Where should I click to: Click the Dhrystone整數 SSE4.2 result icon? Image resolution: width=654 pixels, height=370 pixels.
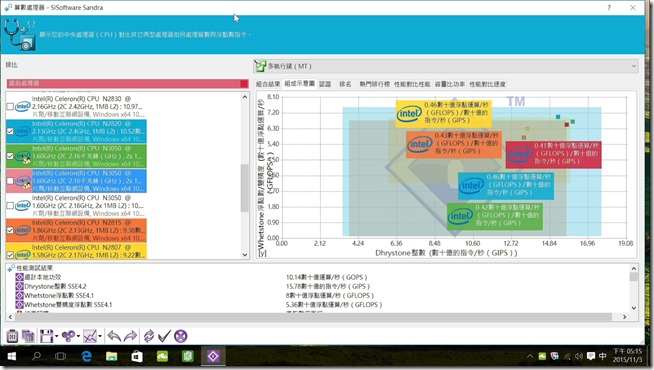tap(19, 286)
